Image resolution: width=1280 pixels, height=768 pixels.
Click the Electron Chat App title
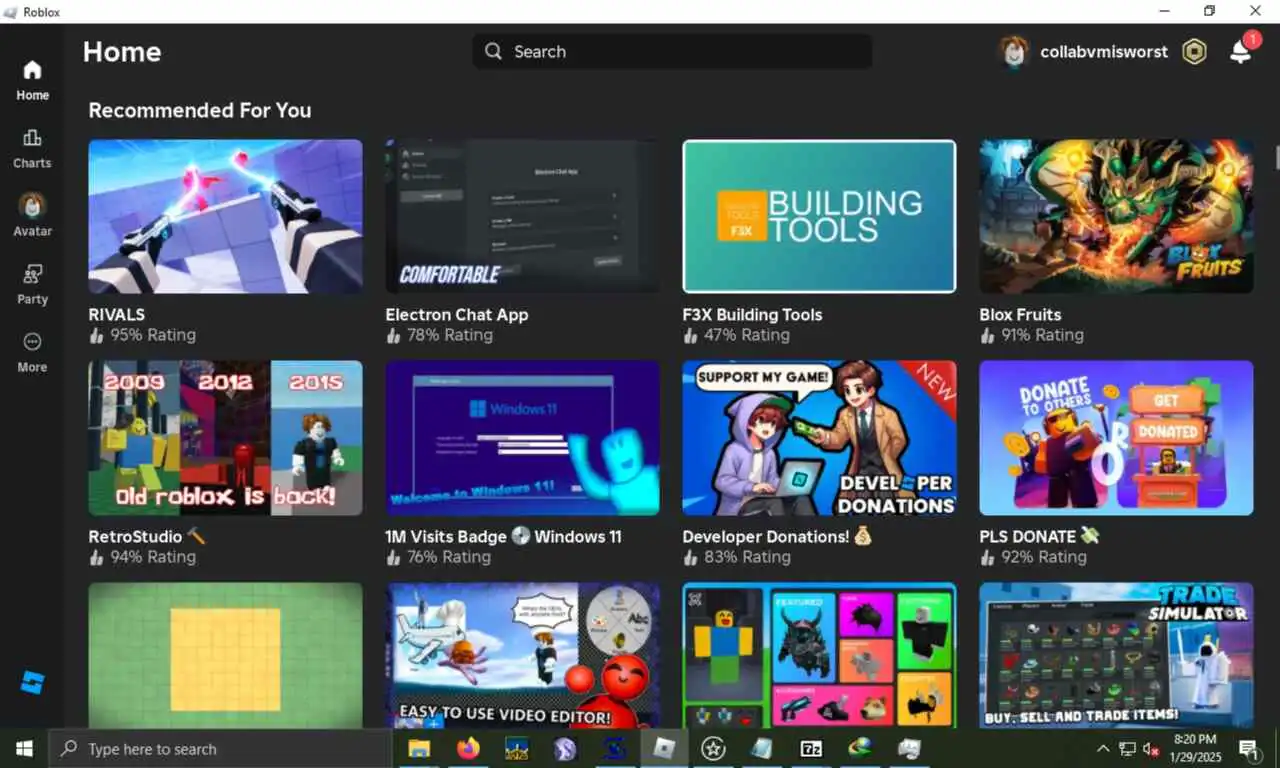click(457, 314)
